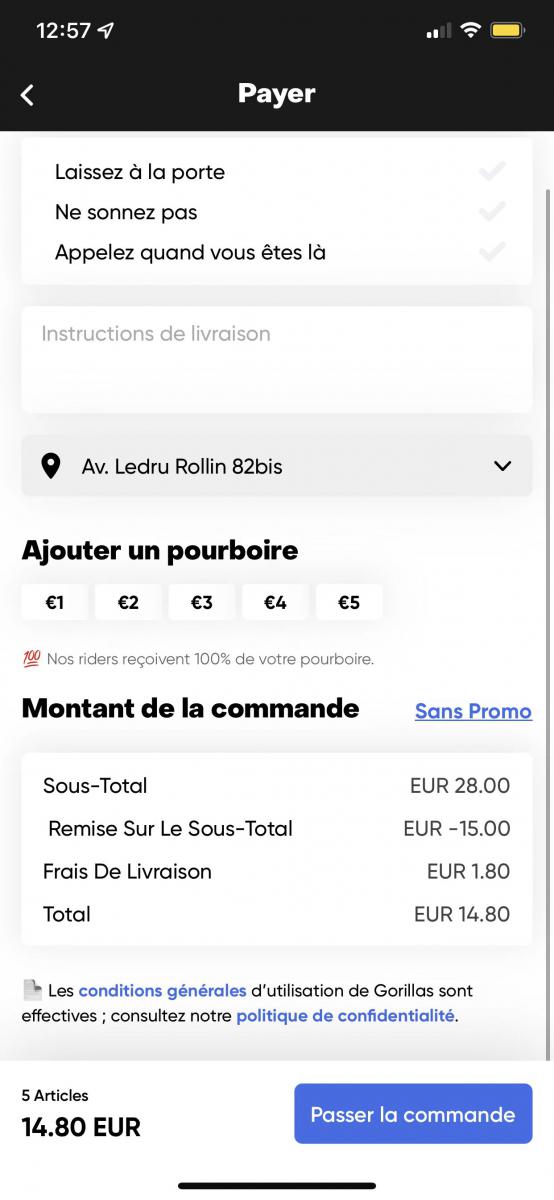Tap the location arrow beside the clock
The height and width of the screenshot is (1200, 554).
tap(106, 31)
